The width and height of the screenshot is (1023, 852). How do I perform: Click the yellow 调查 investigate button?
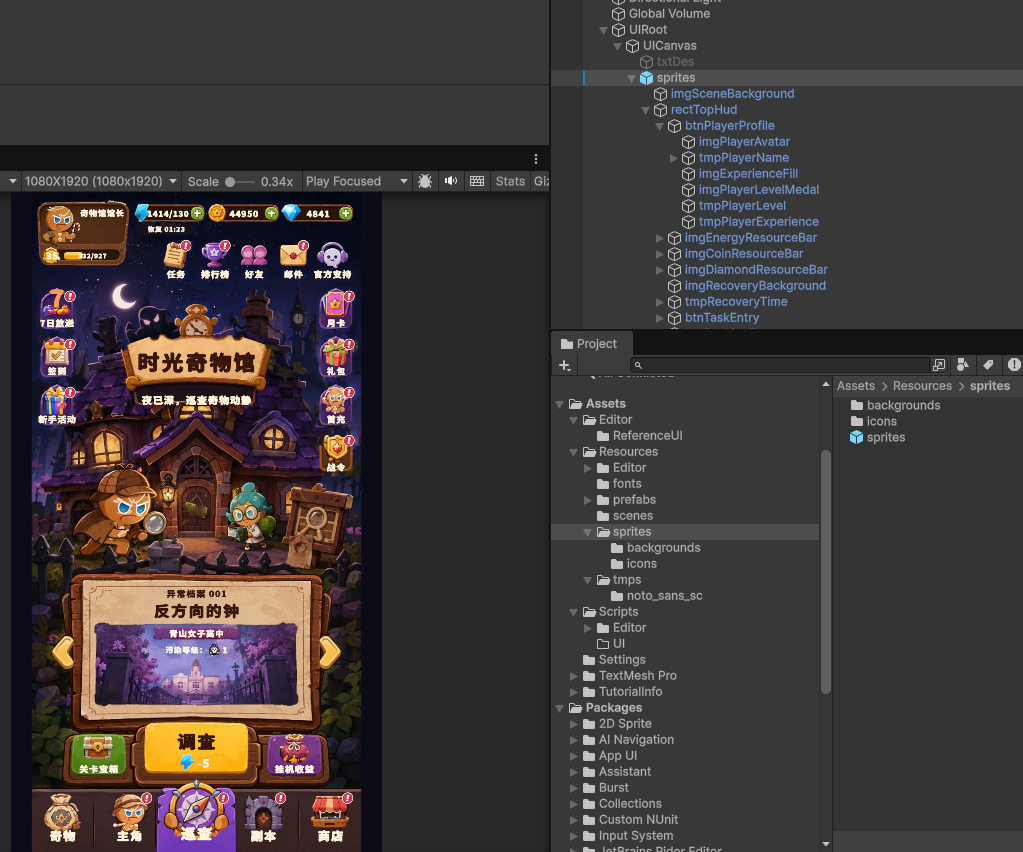[196, 749]
